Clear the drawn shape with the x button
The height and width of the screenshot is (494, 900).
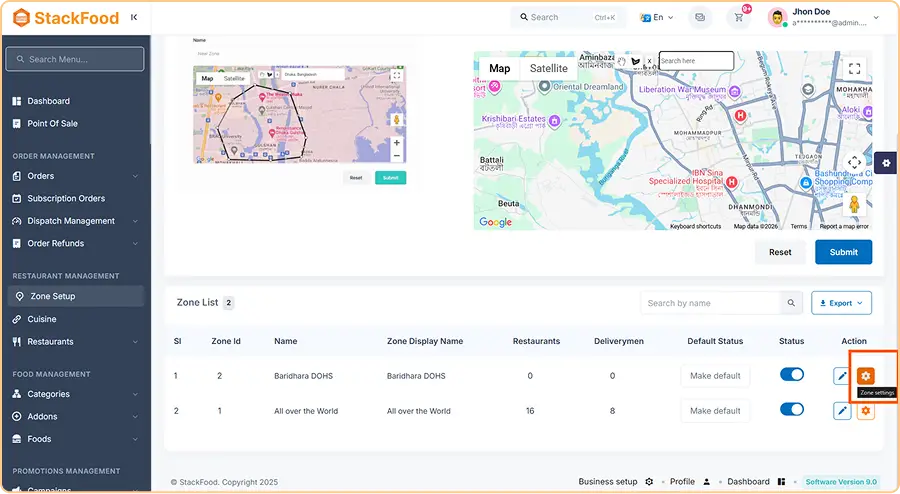tap(649, 61)
